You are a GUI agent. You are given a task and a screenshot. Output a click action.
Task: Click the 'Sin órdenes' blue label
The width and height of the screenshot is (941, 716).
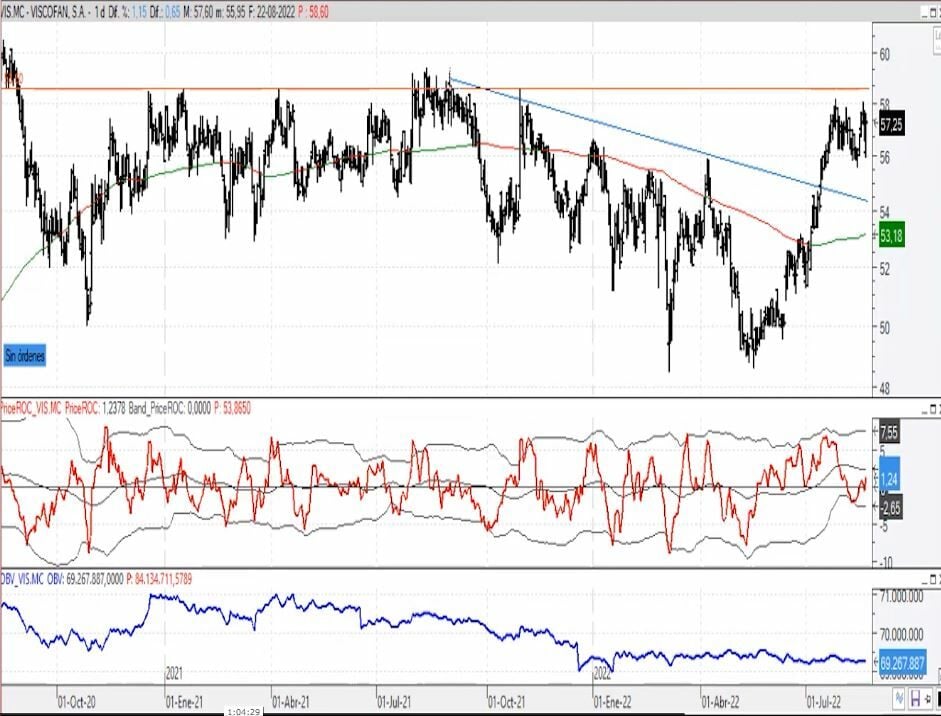[25, 356]
